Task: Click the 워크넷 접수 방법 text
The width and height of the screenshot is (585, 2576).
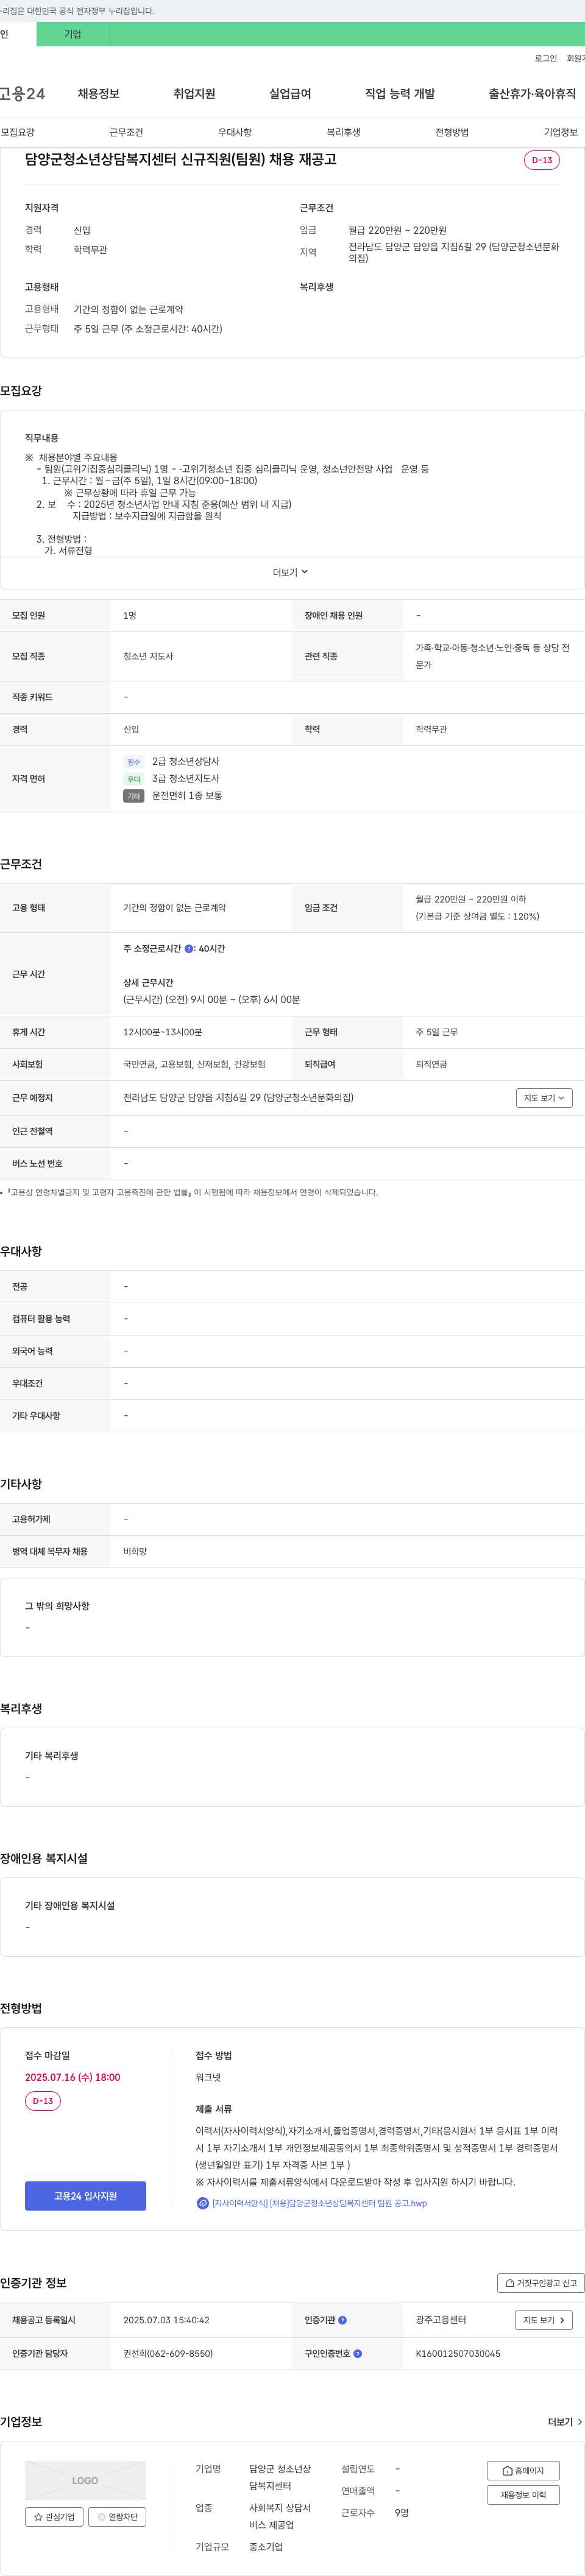Action: (208, 2078)
